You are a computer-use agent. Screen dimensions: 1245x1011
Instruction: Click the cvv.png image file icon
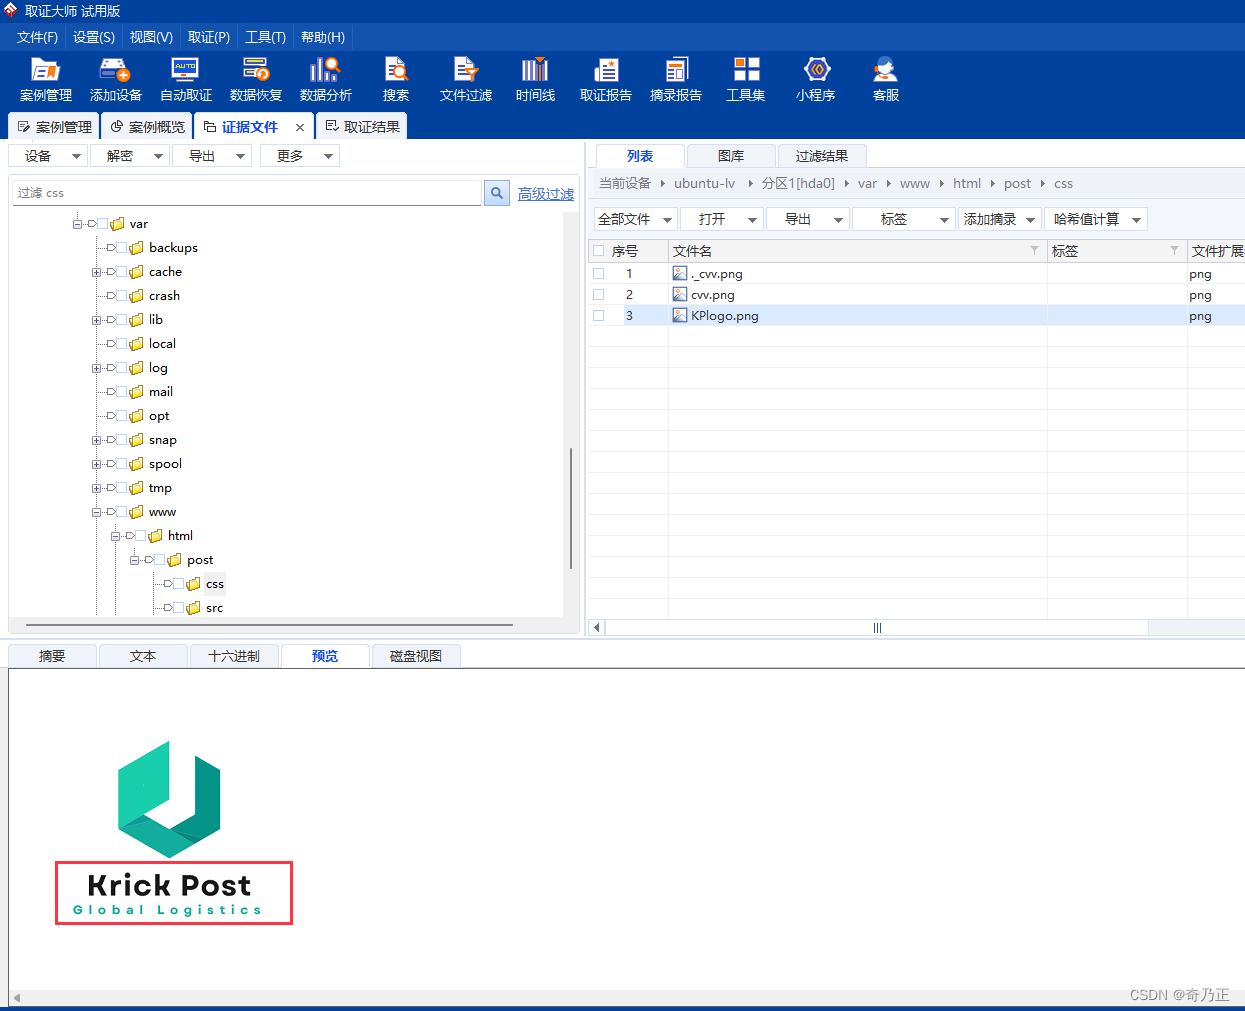(x=680, y=294)
